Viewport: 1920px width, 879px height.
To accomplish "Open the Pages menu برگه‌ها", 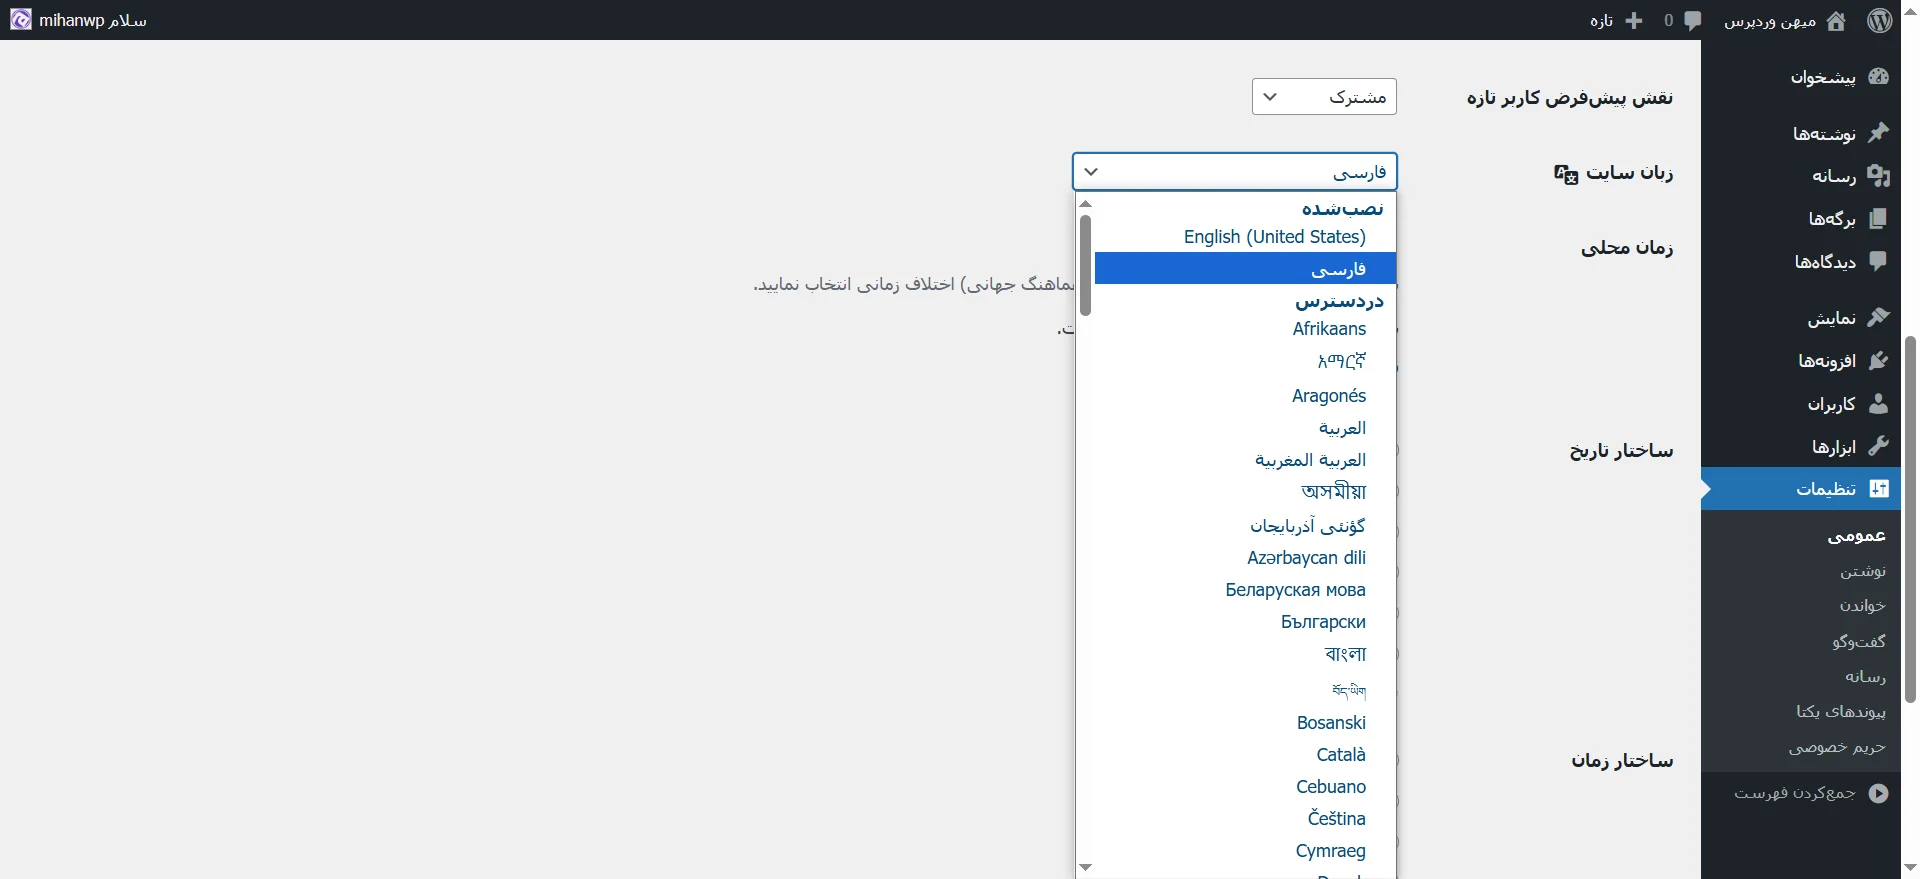I will click(1832, 219).
